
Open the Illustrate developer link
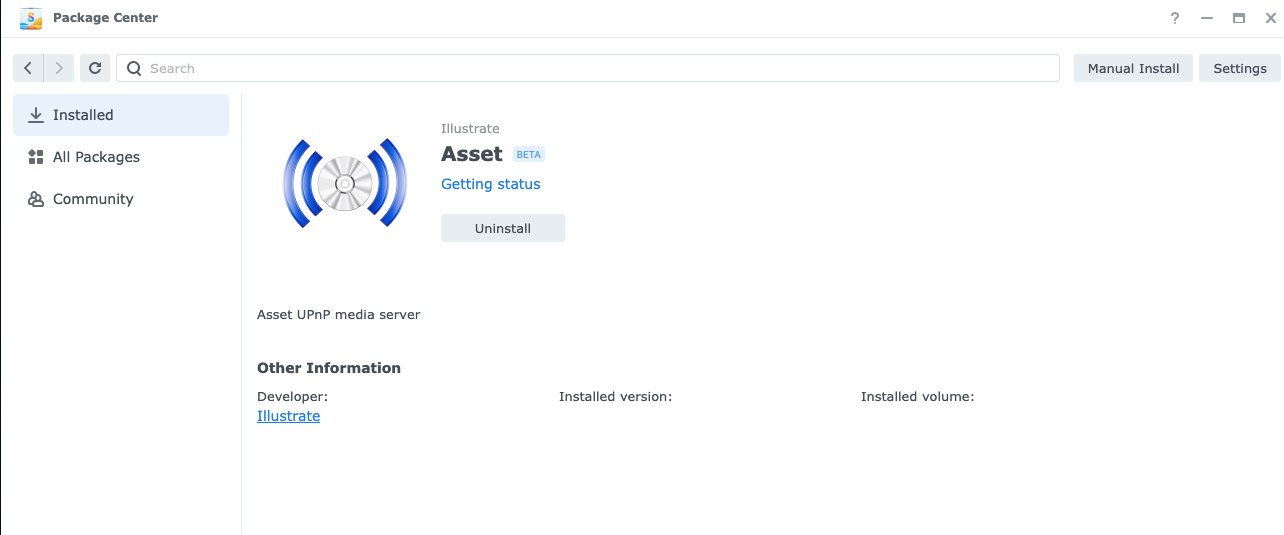tap(288, 416)
